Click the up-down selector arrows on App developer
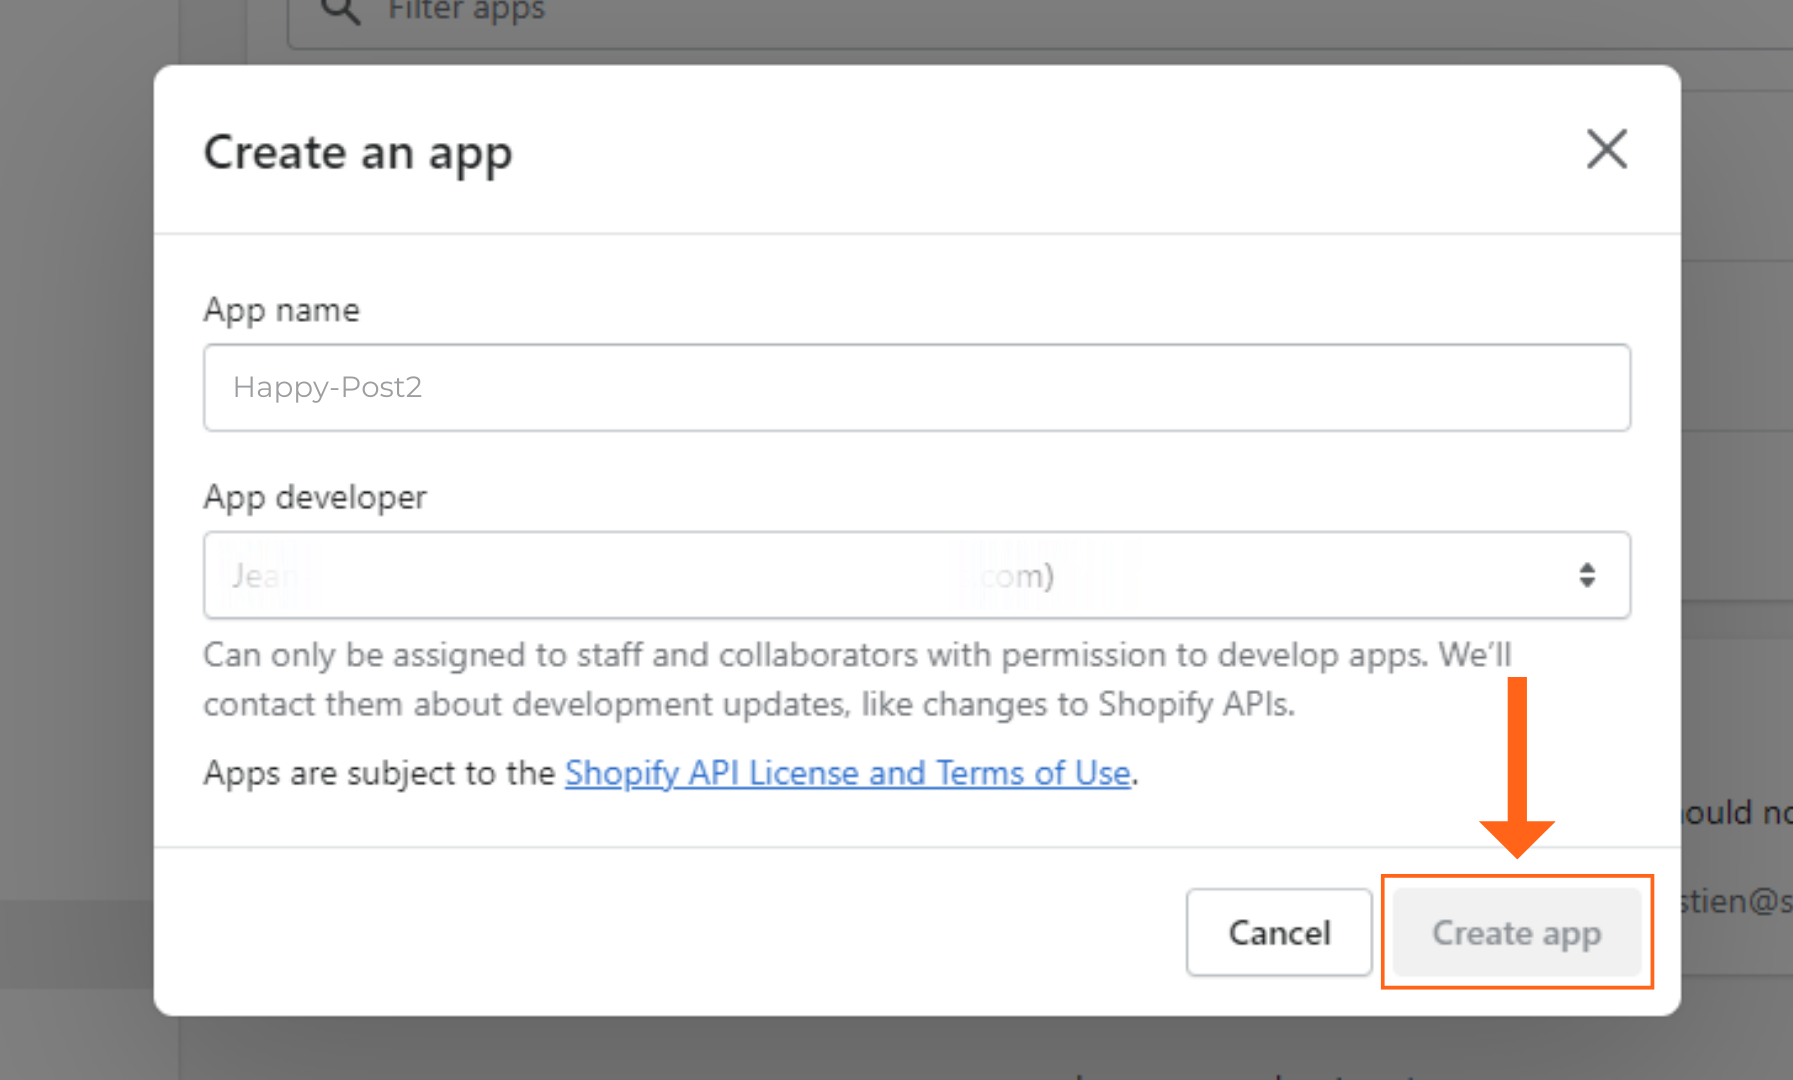Viewport: 1793px width, 1080px height. coord(1586,575)
